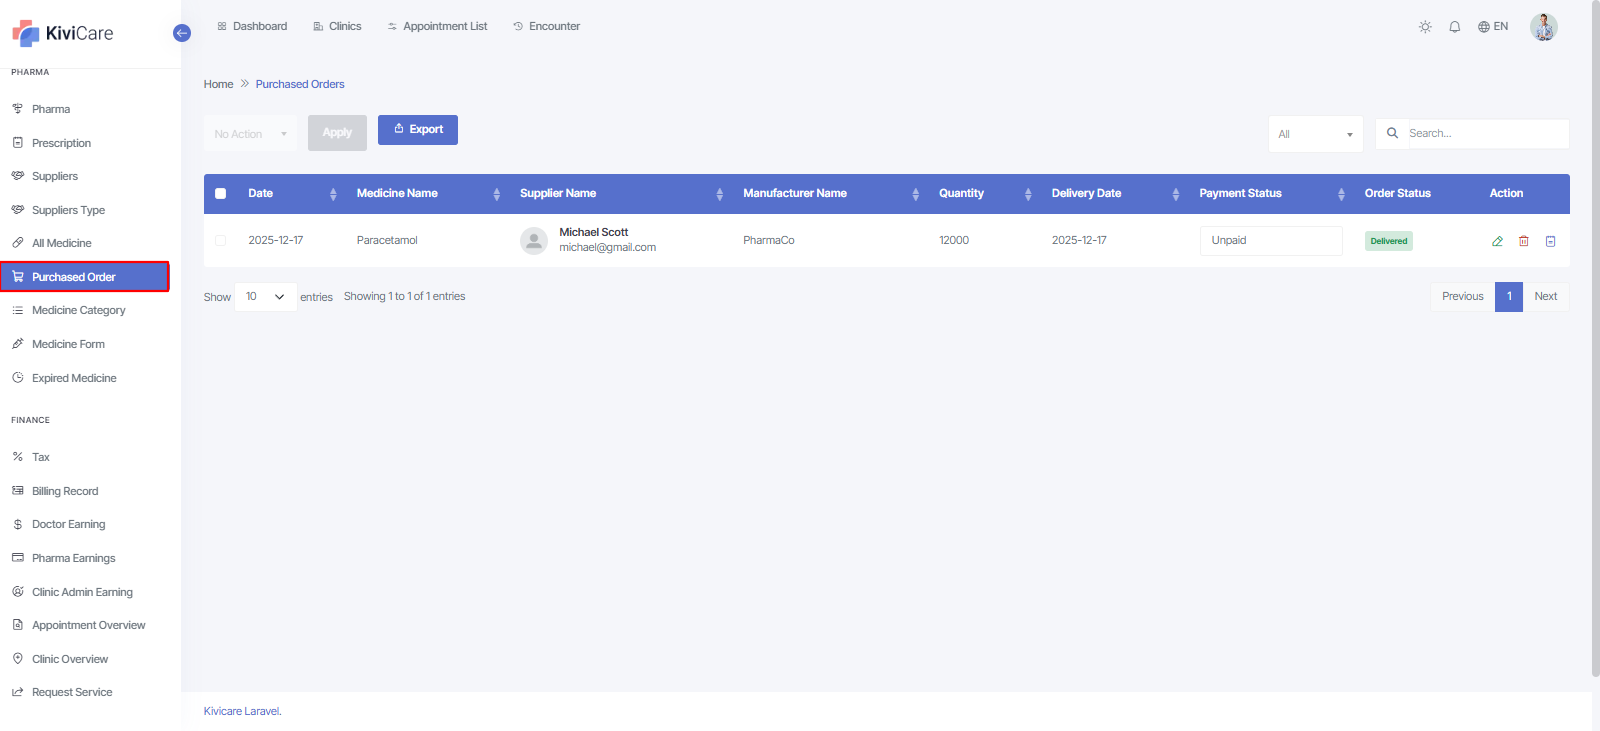1600x731 pixels.
Task: Open the notifications bell icon
Action: [1455, 27]
